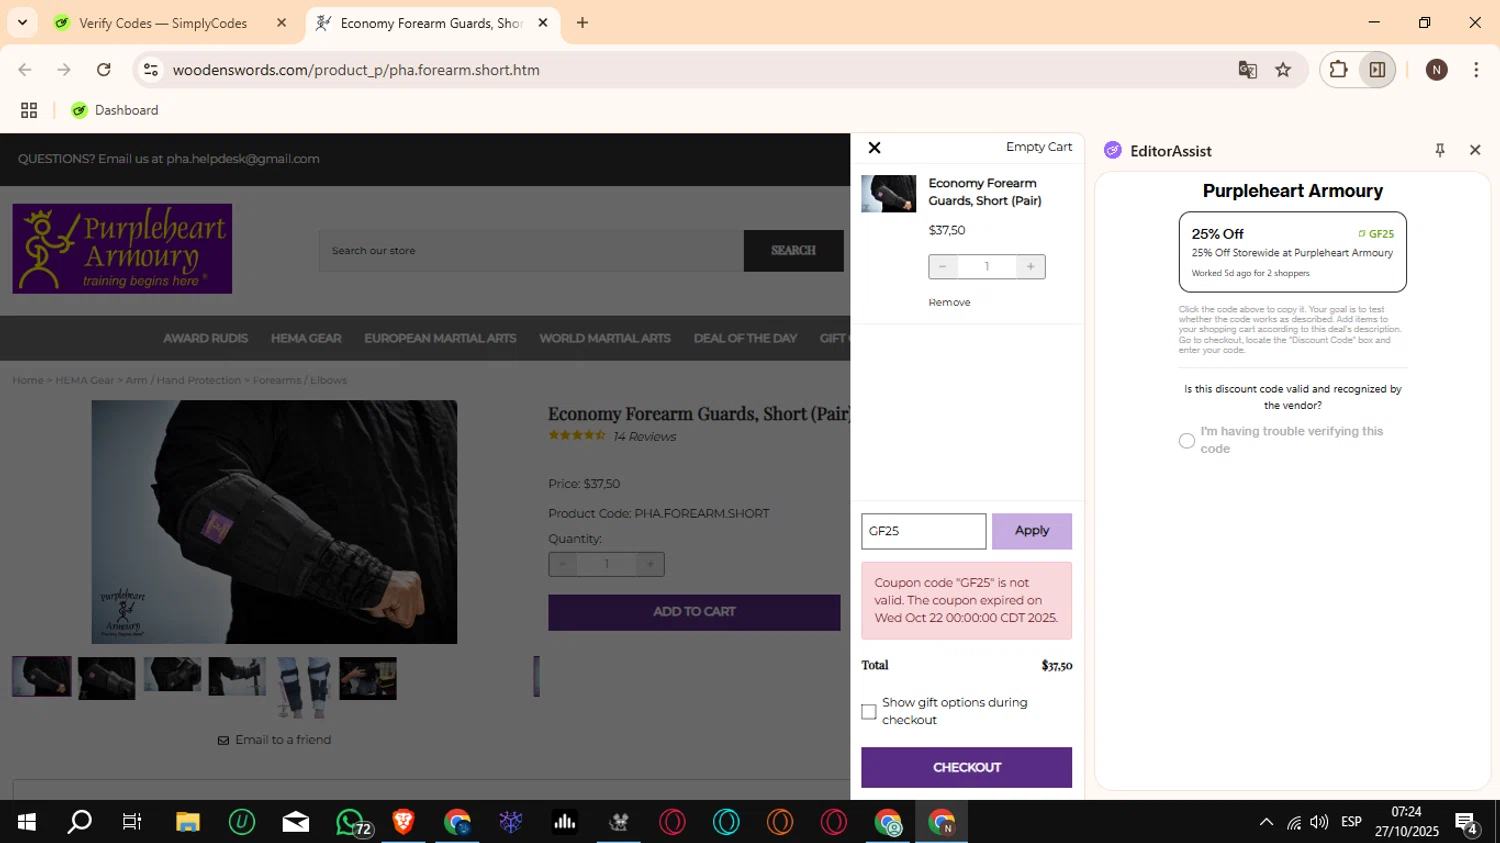Focus the Search our store field
1500x843 pixels.
click(531, 251)
